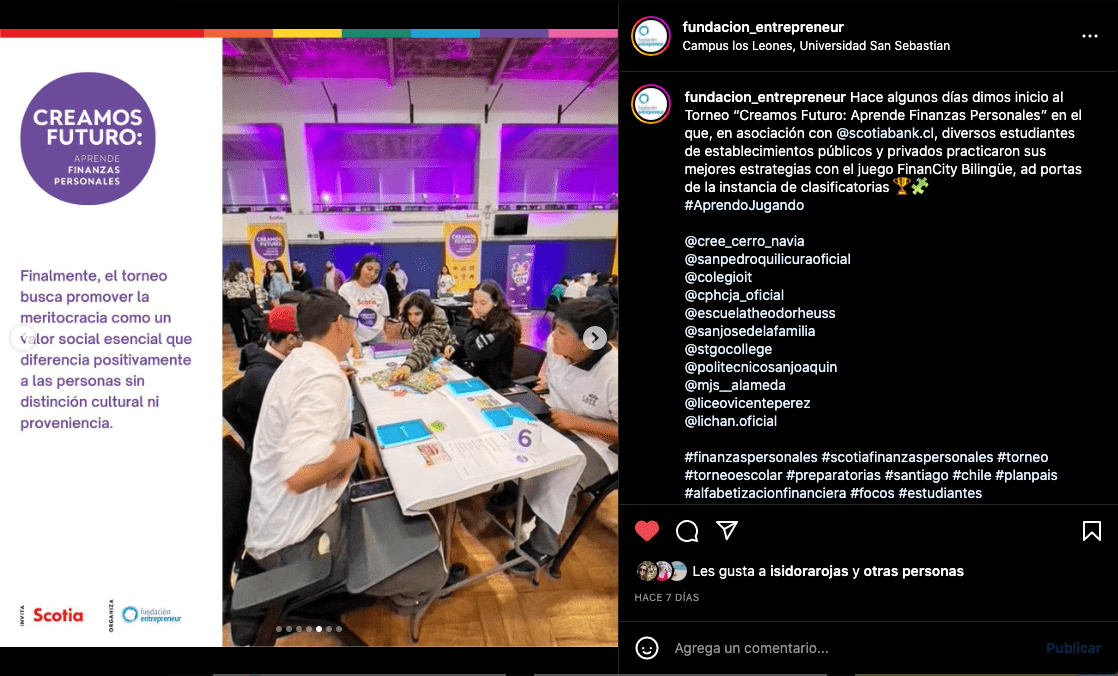
Task: Toggle the red heart like button
Action: pyautogui.click(x=647, y=531)
